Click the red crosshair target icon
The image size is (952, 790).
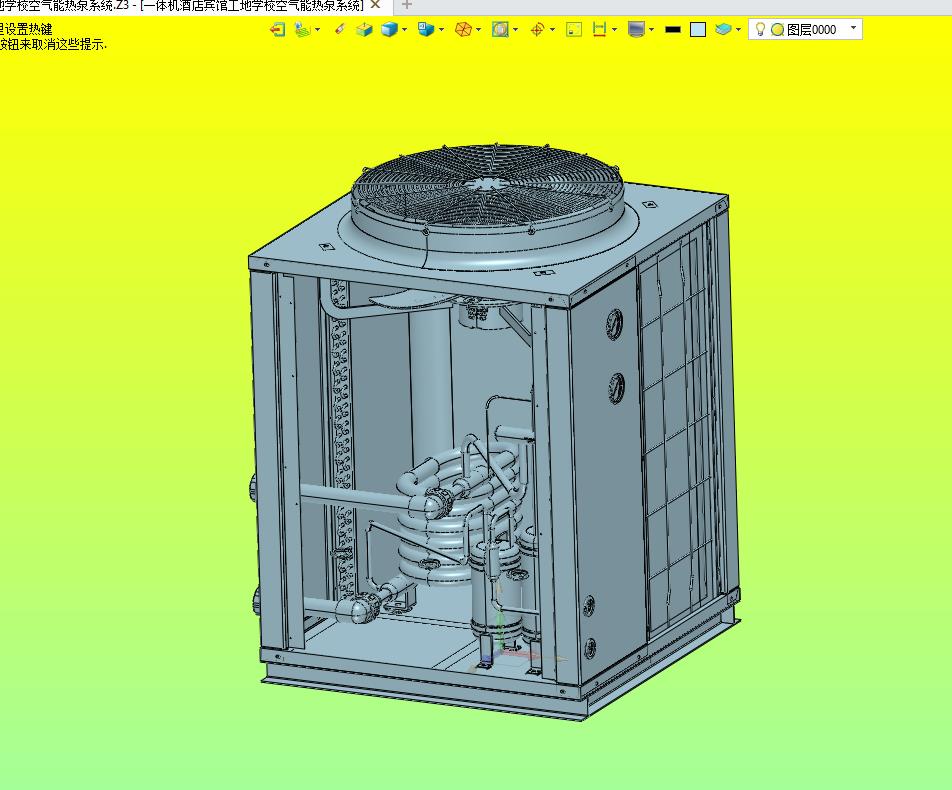click(537, 29)
